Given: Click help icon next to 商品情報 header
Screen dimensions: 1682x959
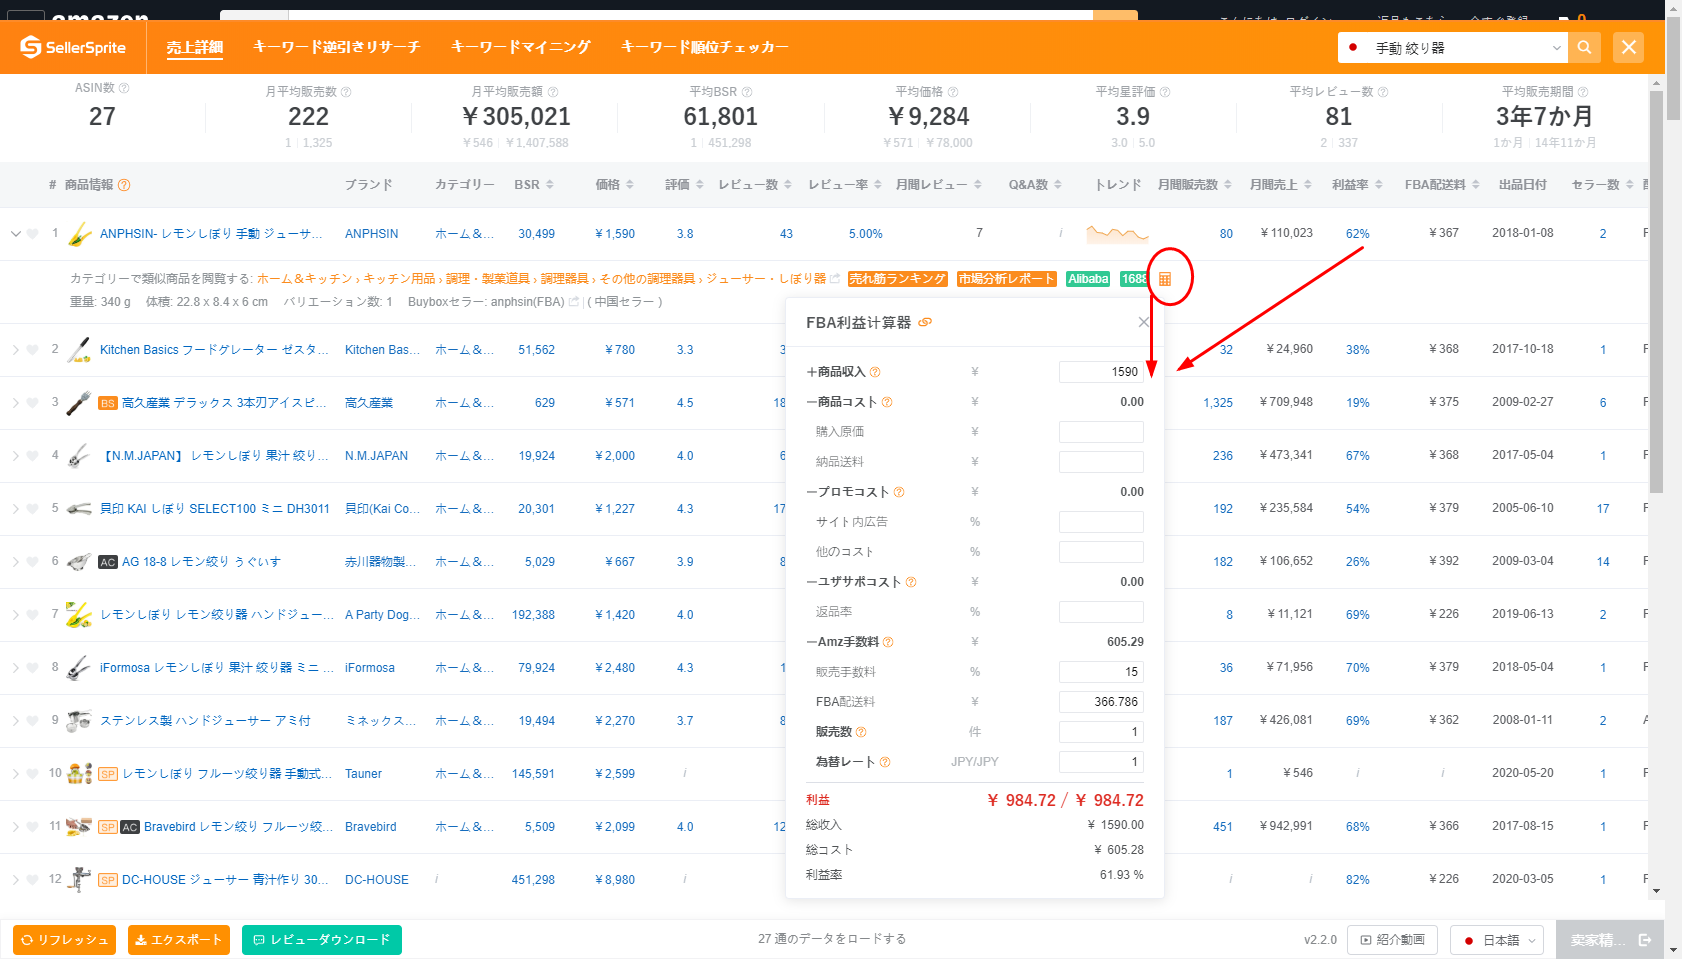Looking at the screenshot, I should [x=124, y=185].
